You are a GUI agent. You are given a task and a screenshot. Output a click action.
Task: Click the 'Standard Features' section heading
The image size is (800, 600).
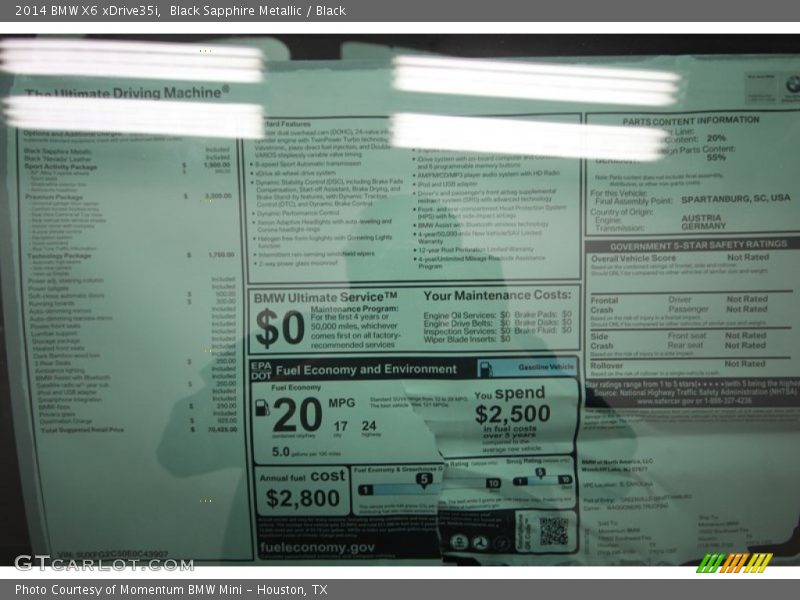coord(286,124)
